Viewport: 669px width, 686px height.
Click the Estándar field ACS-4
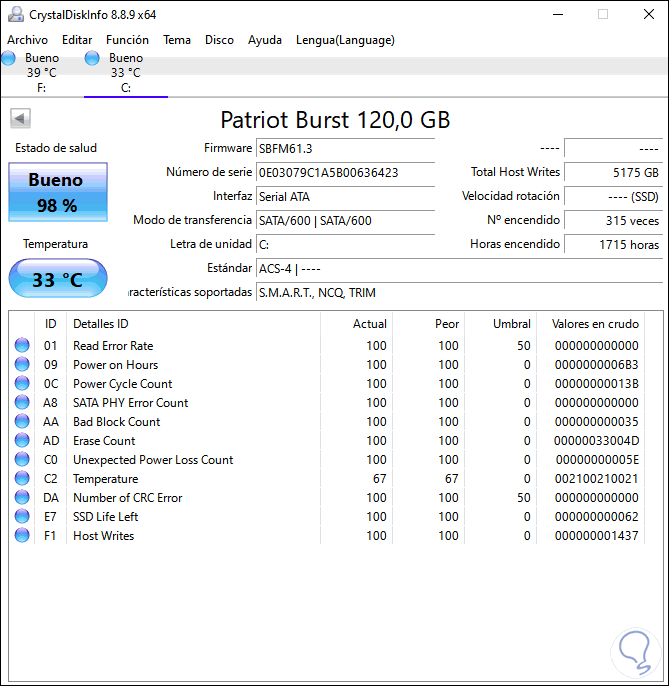coord(459,268)
